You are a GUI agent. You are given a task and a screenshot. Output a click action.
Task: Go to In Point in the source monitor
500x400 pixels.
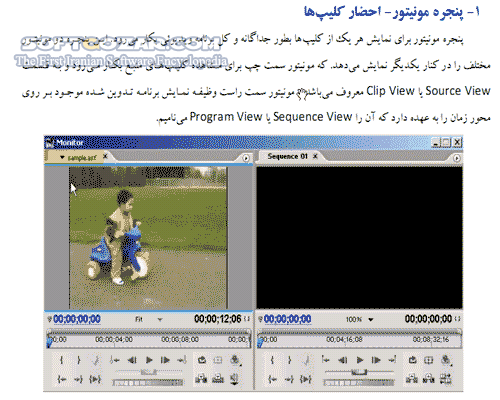pos(62,379)
